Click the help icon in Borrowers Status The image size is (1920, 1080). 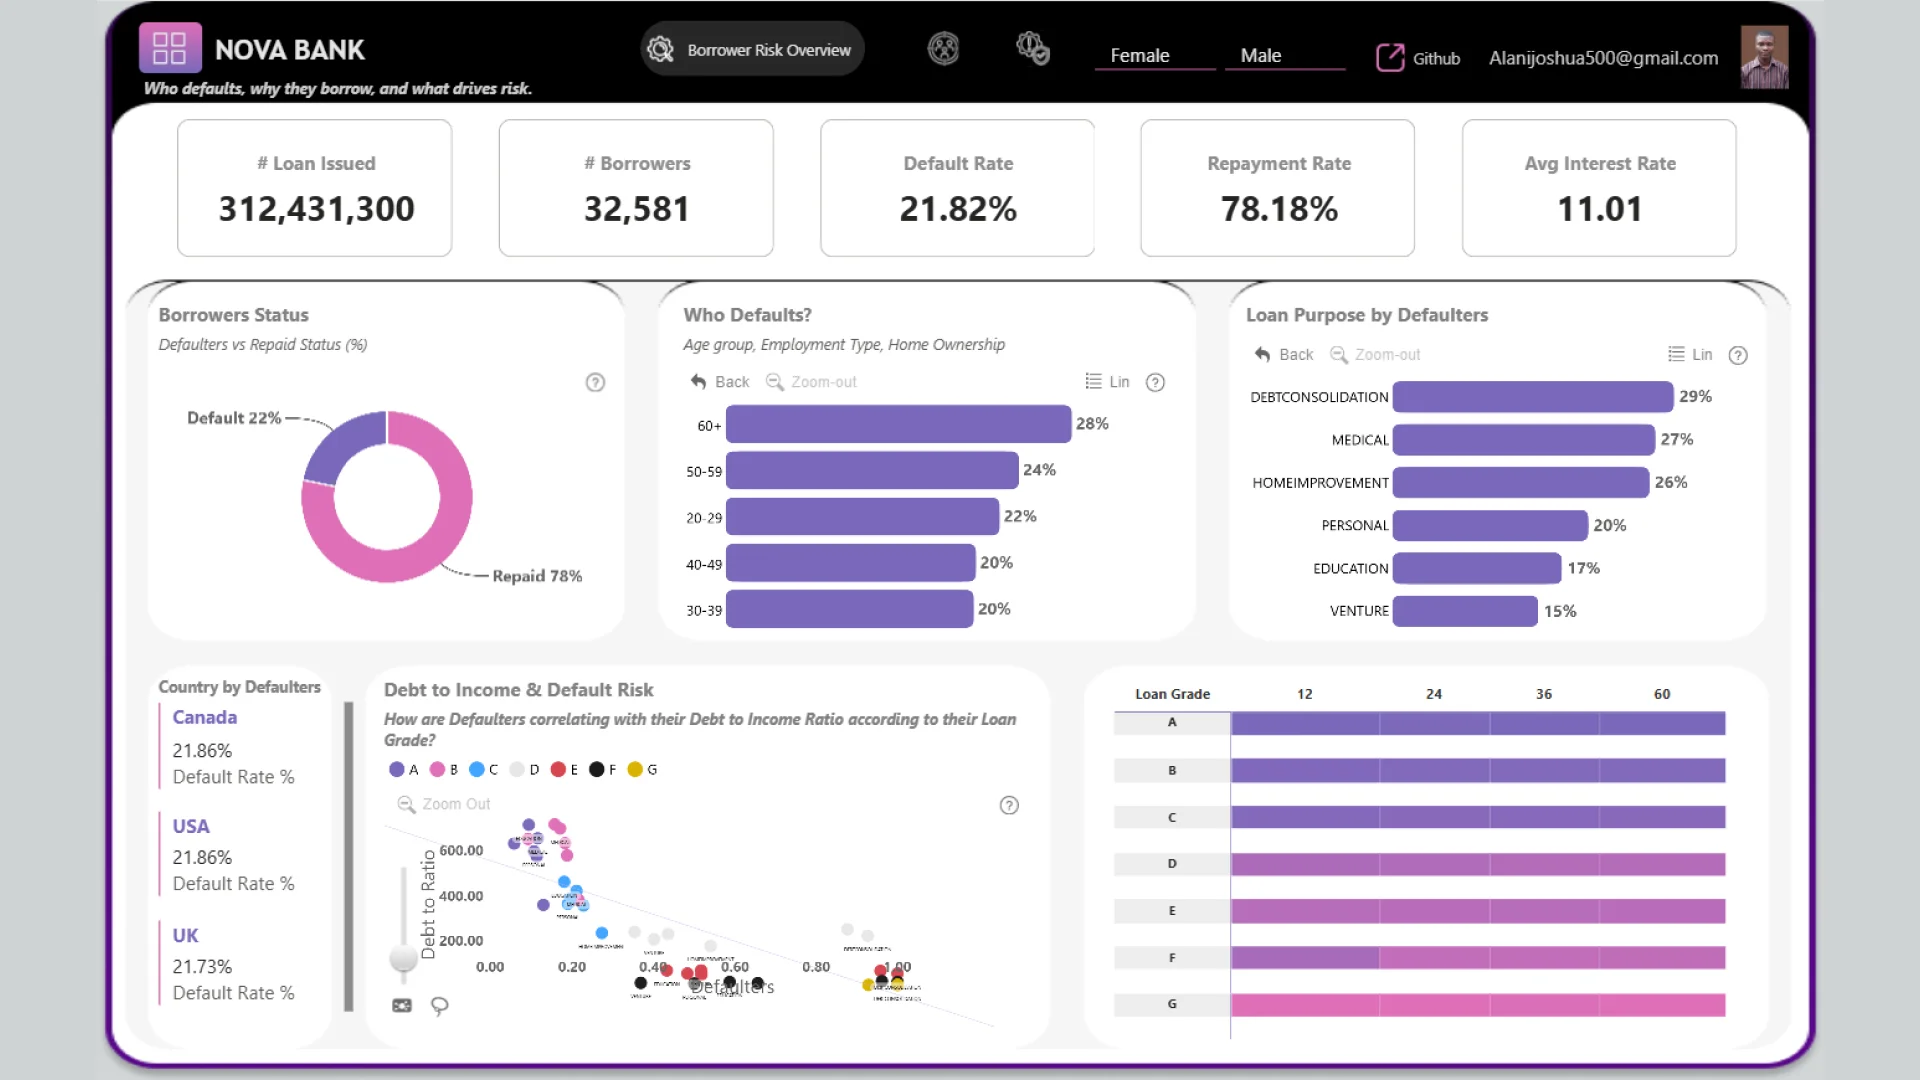595,382
